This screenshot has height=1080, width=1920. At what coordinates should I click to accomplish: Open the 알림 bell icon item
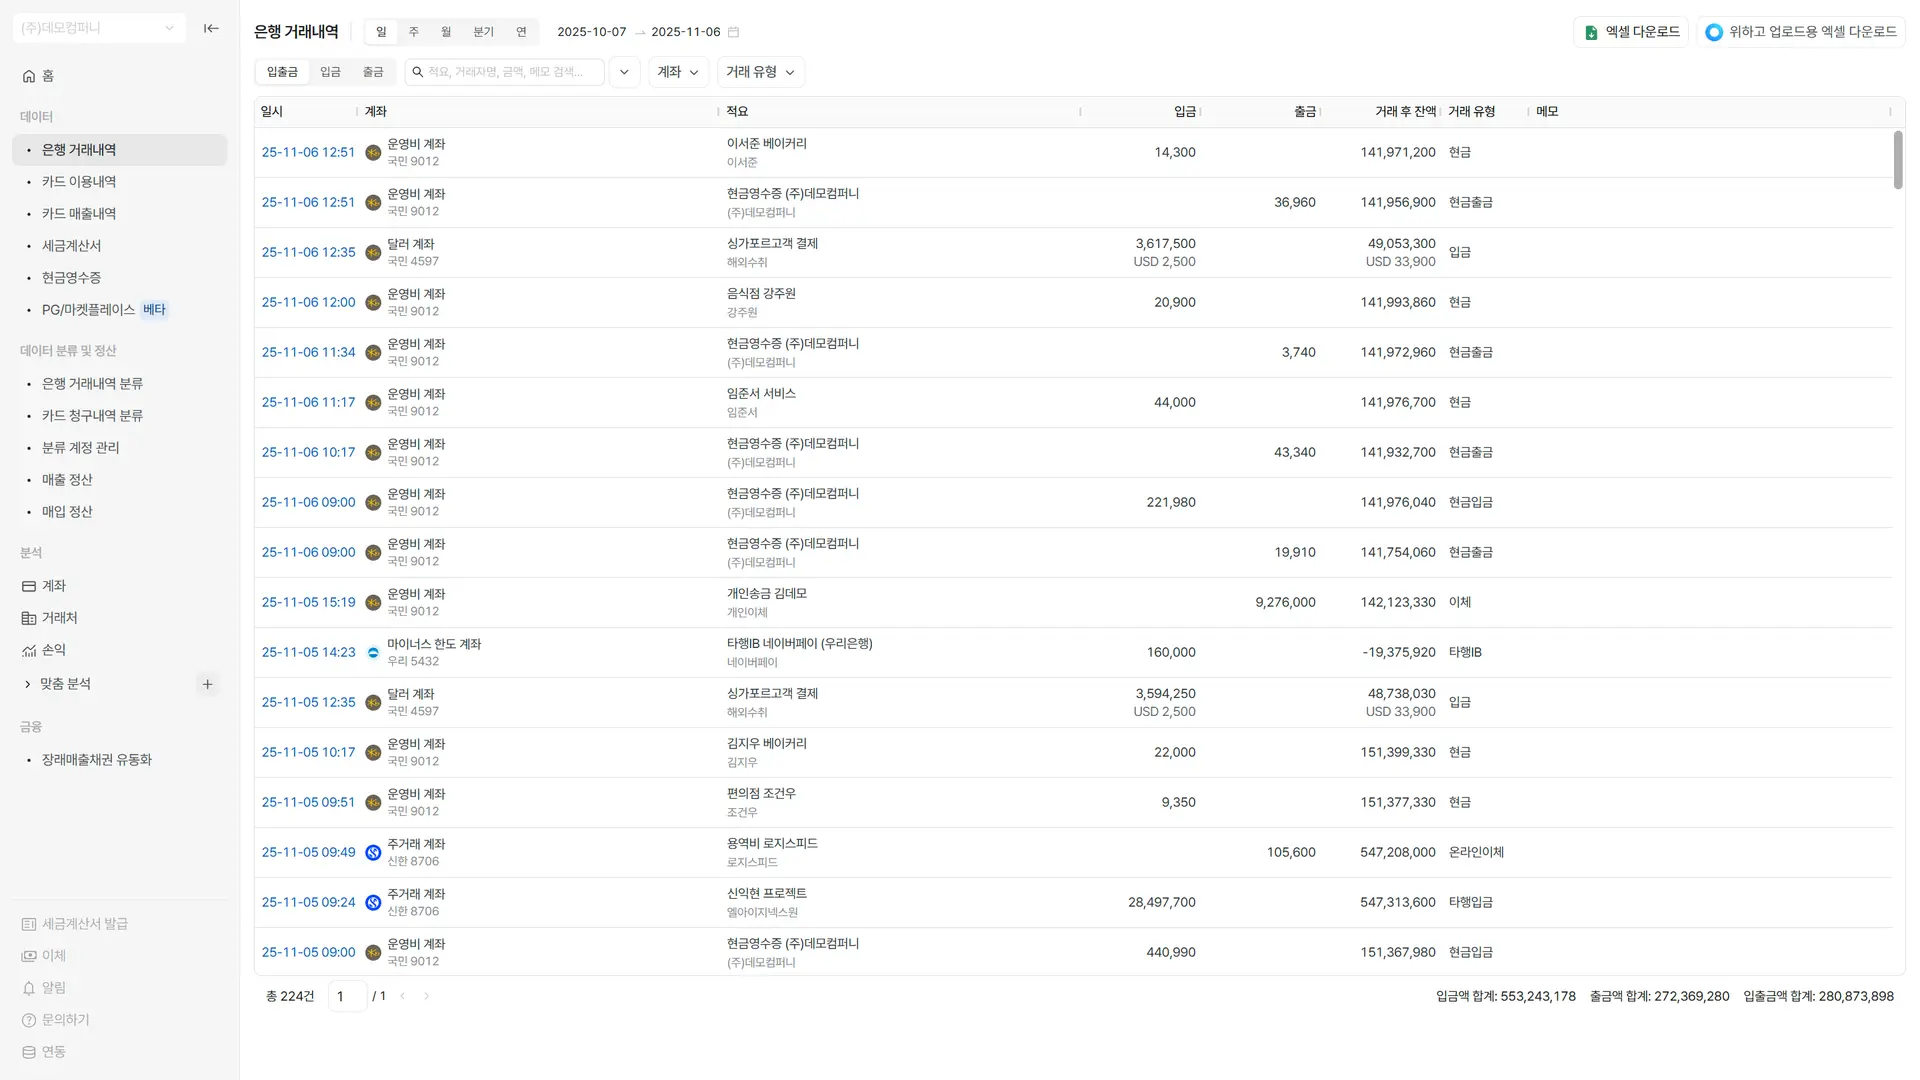pyautogui.click(x=29, y=988)
